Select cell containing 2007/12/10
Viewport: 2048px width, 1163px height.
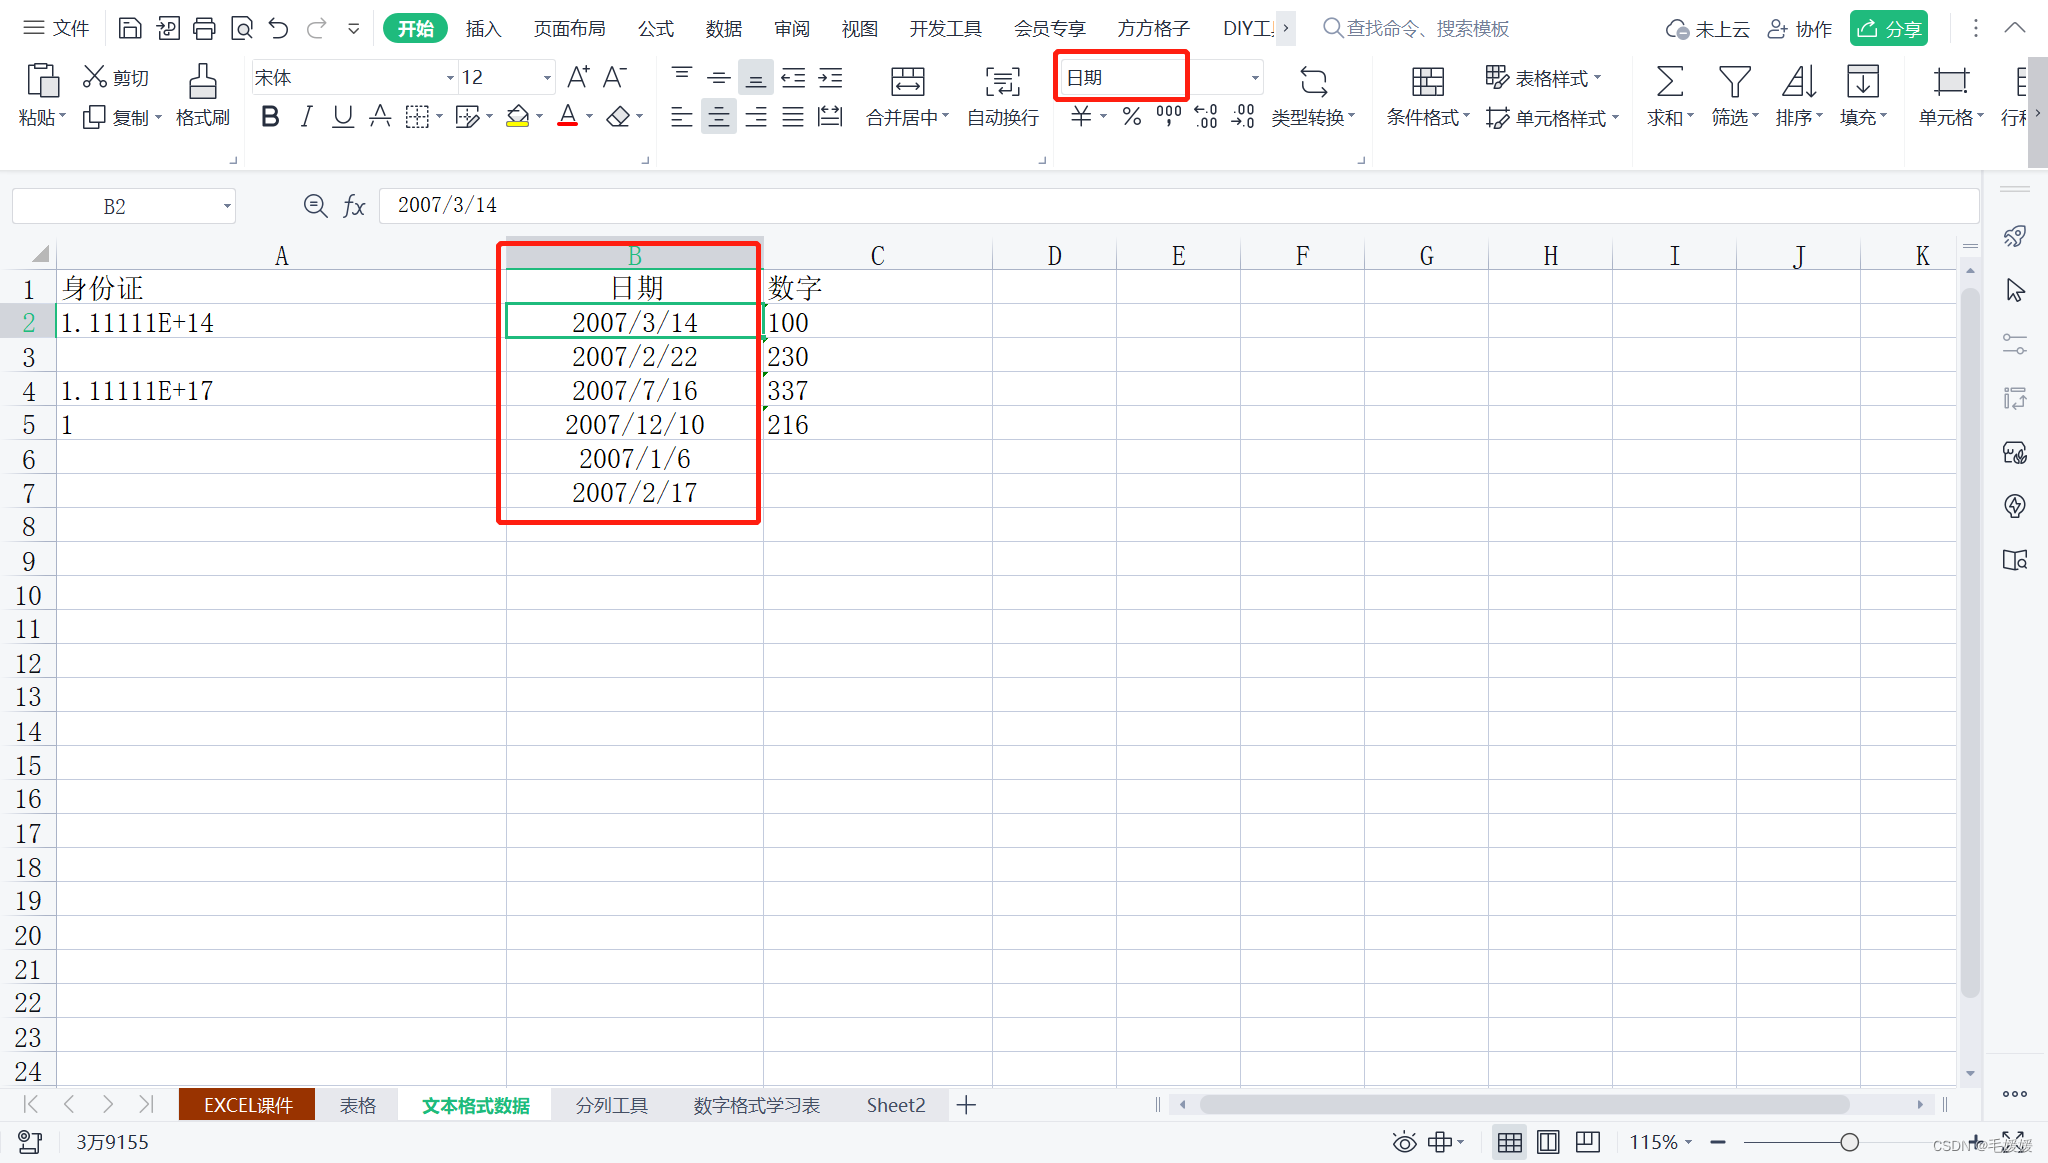click(634, 425)
